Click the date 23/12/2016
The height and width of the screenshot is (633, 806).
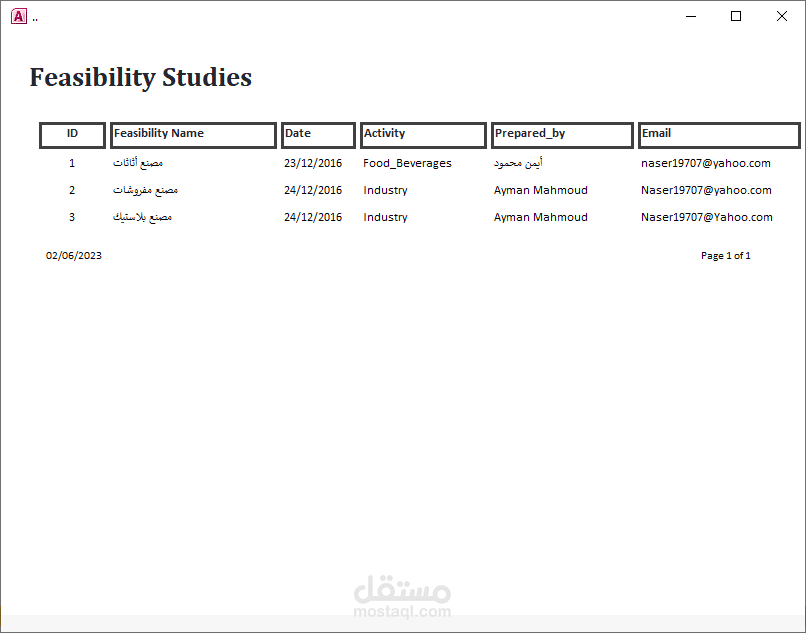313,163
